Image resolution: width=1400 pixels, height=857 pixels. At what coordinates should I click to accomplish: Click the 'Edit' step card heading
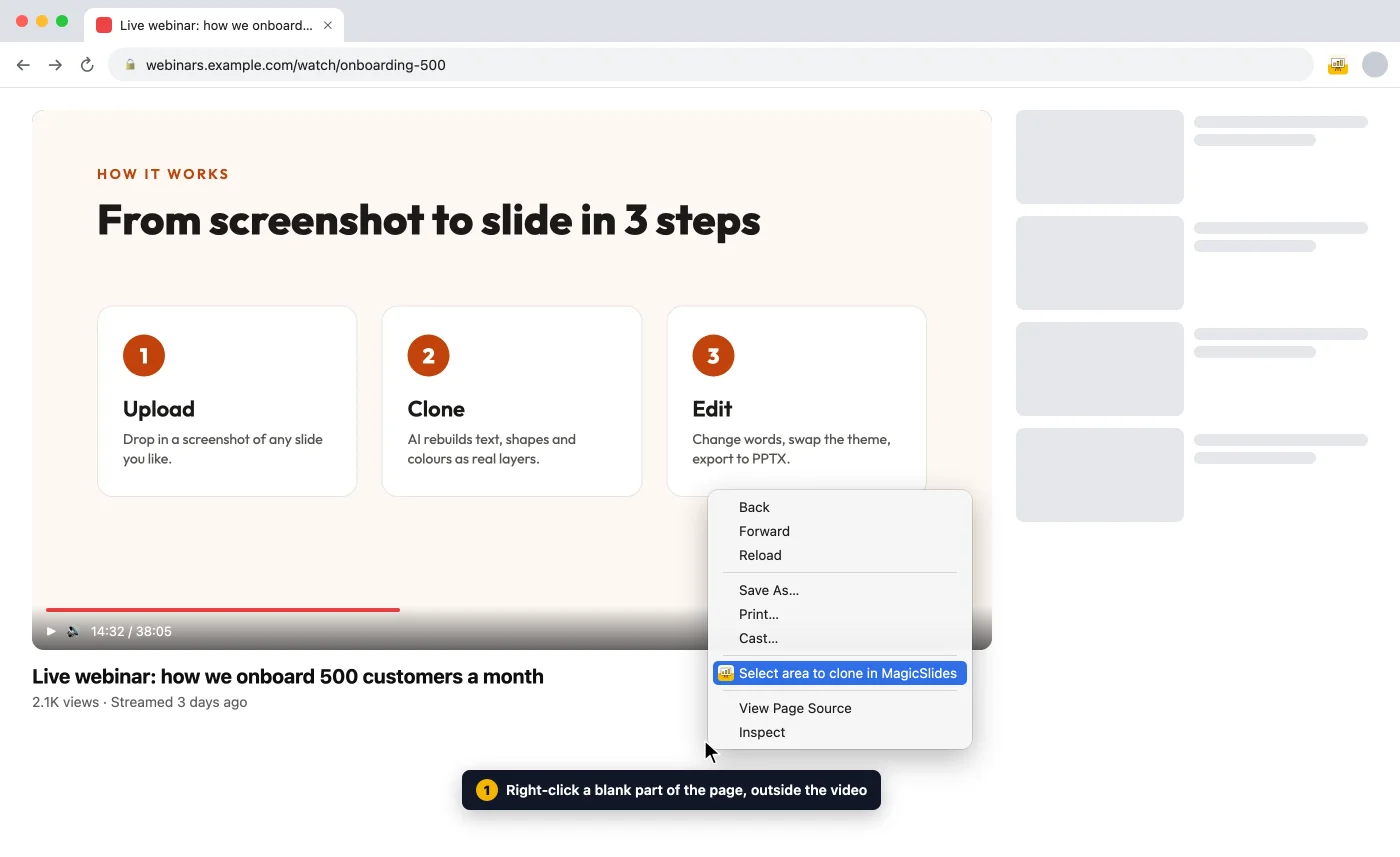(x=712, y=409)
